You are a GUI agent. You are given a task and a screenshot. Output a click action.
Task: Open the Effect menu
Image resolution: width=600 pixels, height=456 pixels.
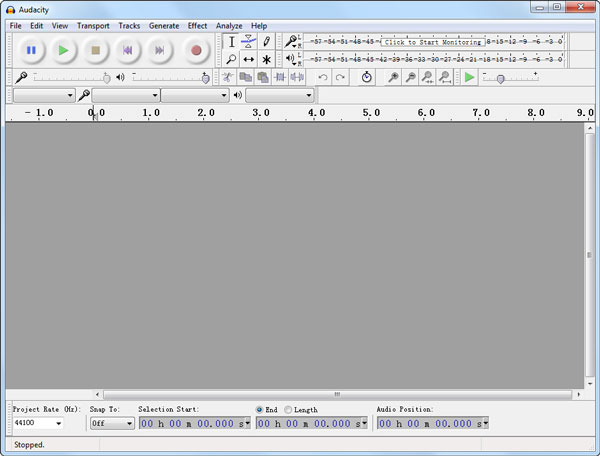click(x=197, y=26)
